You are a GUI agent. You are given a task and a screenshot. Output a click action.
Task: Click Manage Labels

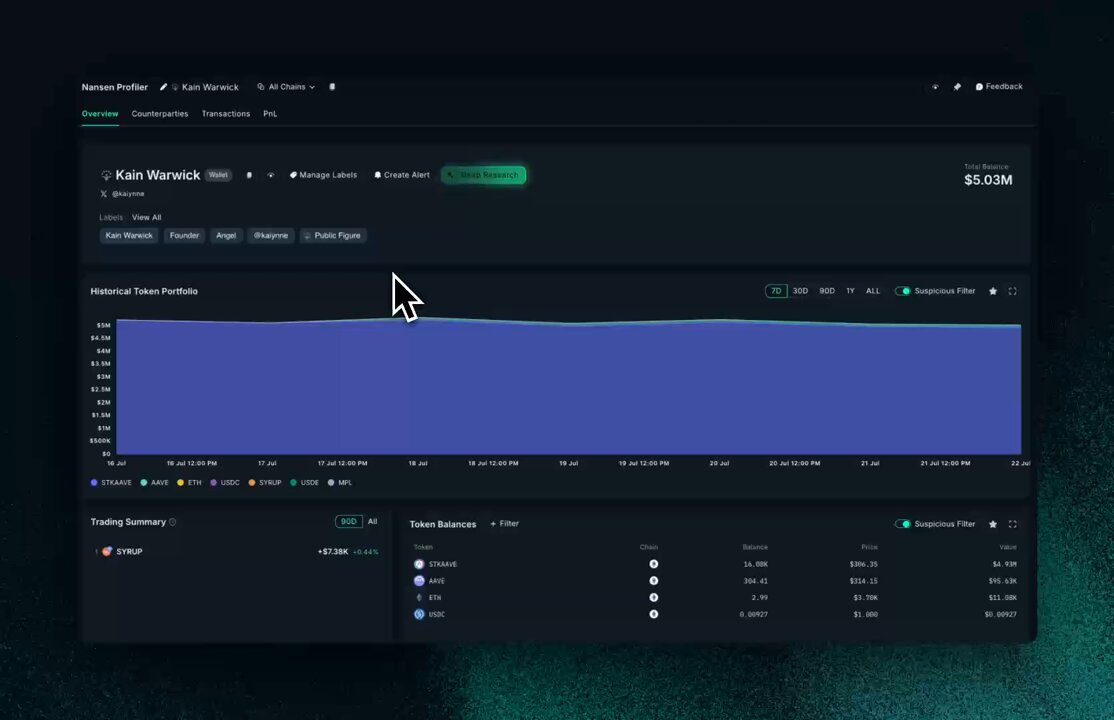click(323, 175)
